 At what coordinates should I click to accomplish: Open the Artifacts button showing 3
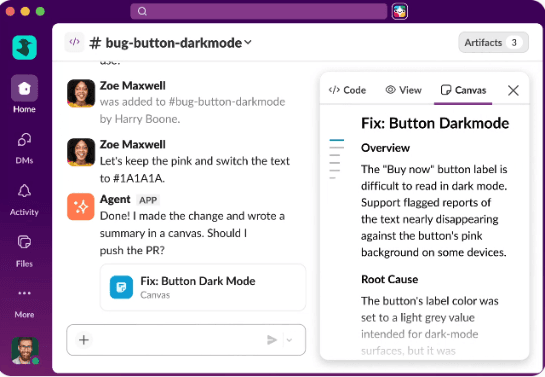pyautogui.click(x=494, y=42)
